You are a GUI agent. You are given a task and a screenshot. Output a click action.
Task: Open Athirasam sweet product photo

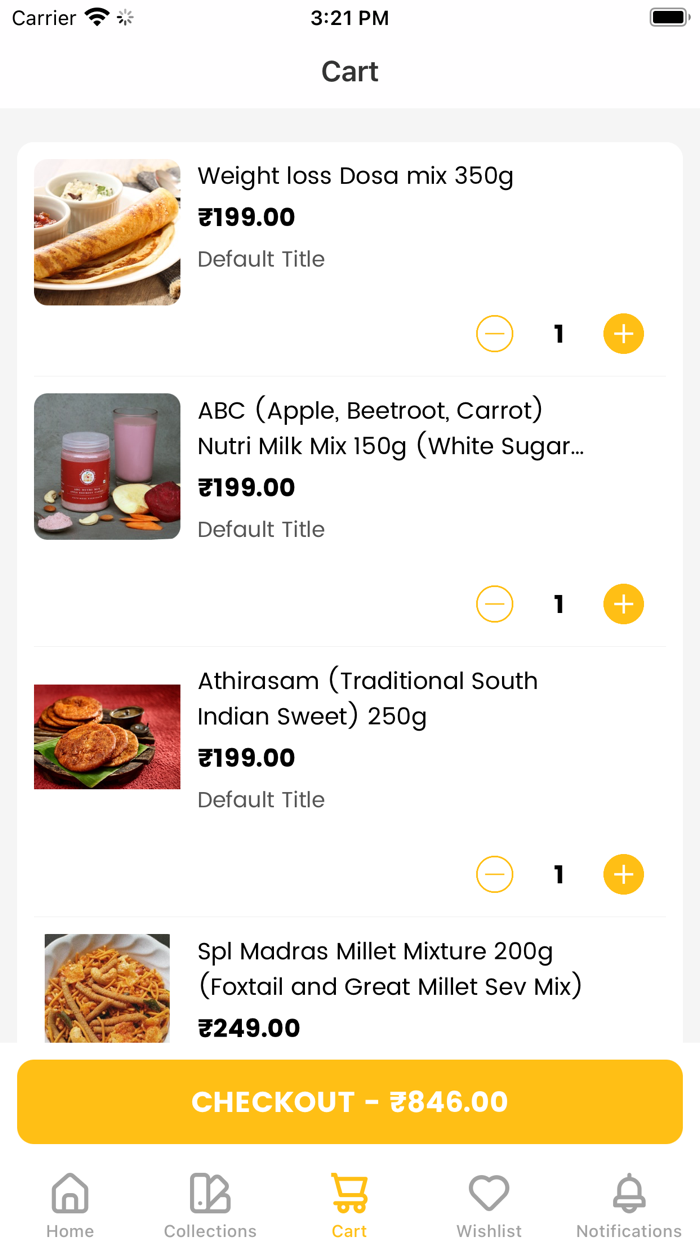pyautogui.click(x=107, y=737)
